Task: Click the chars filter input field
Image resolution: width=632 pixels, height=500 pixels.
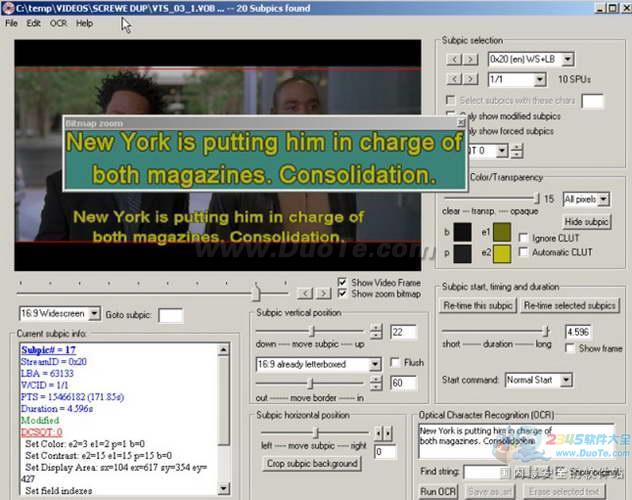Action: click(592, 101)
